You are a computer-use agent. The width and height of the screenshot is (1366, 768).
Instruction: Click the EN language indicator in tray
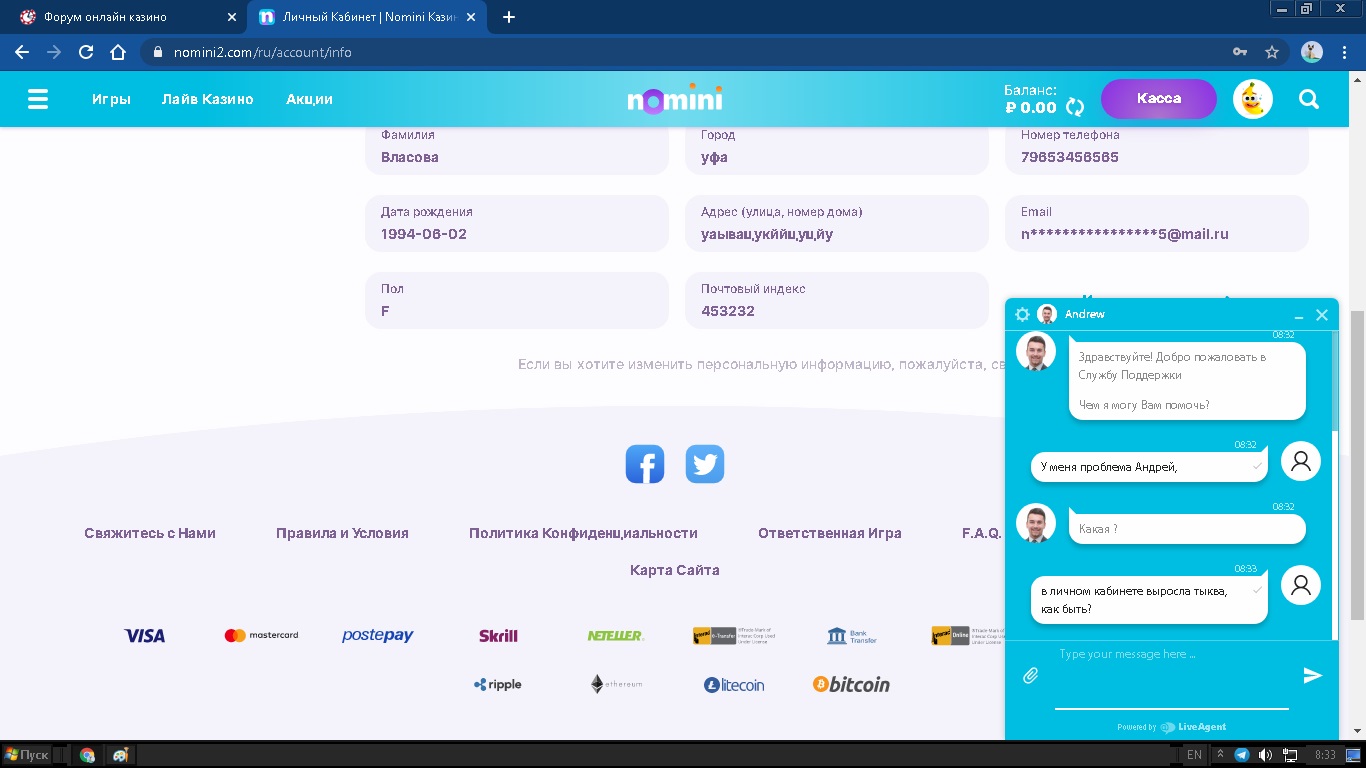tap(1194, 755)
